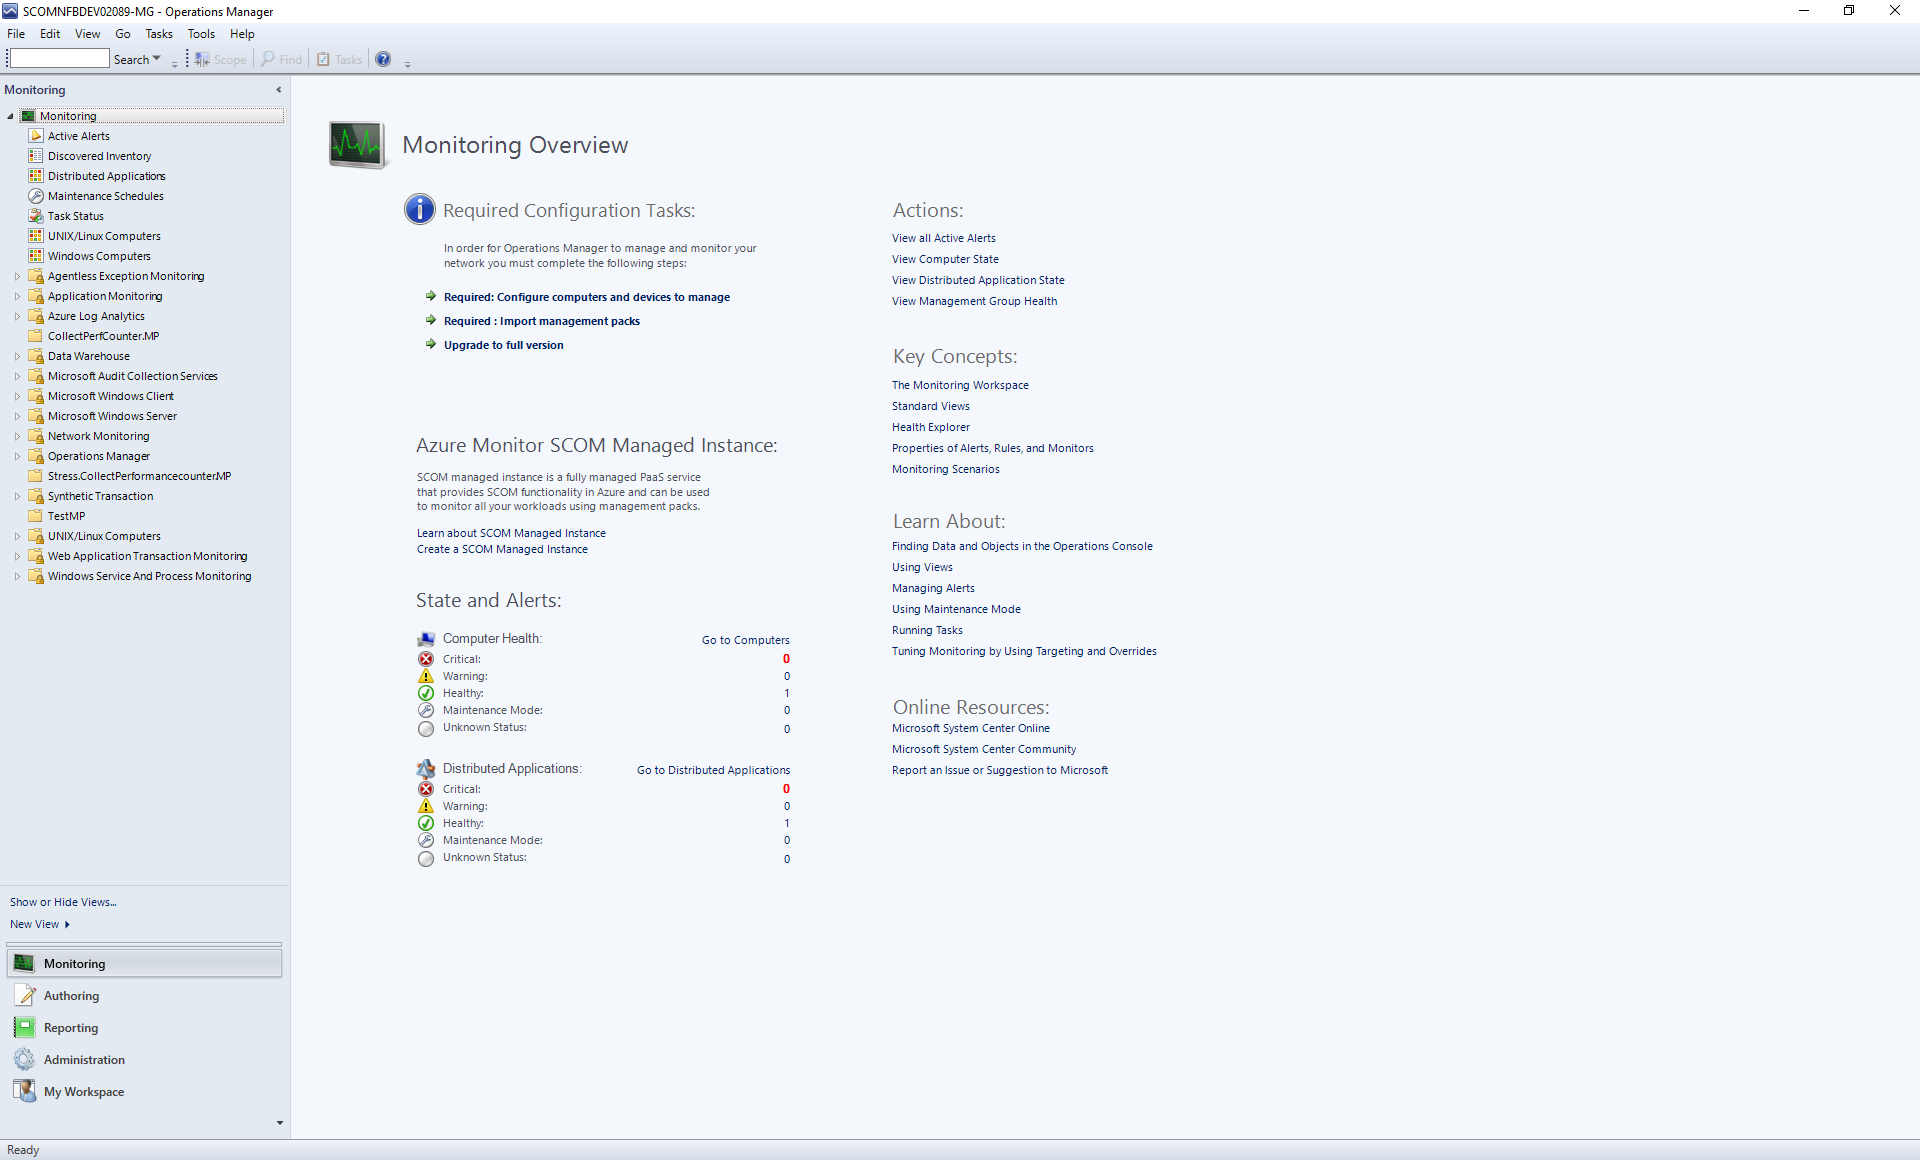Select My Workspace from navigation panel

point(82,1090)
